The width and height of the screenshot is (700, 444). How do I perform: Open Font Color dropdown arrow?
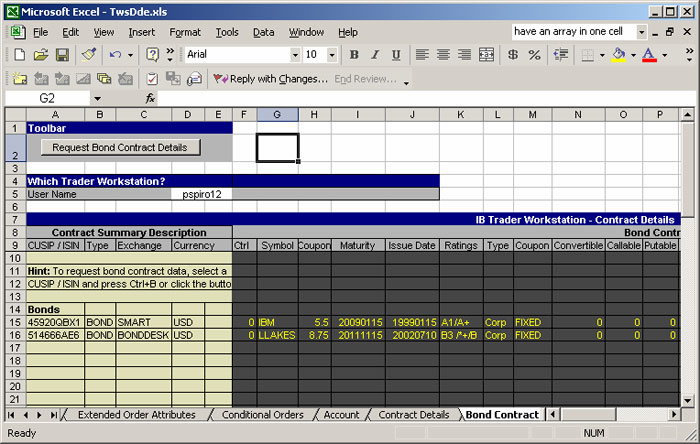(x=664, y=55)
